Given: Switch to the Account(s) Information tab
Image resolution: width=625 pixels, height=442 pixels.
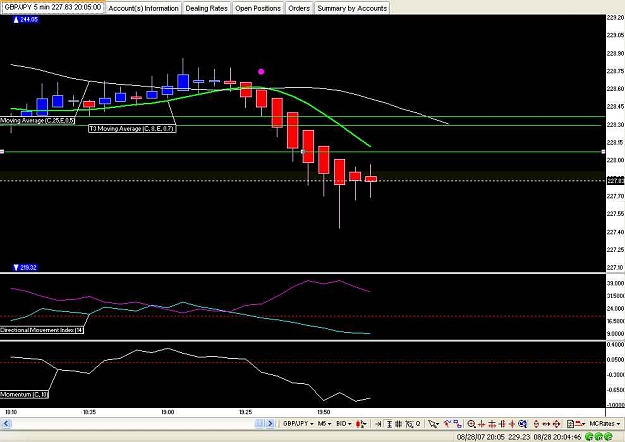Looking at the screenshot, I should tap(143, 8).
